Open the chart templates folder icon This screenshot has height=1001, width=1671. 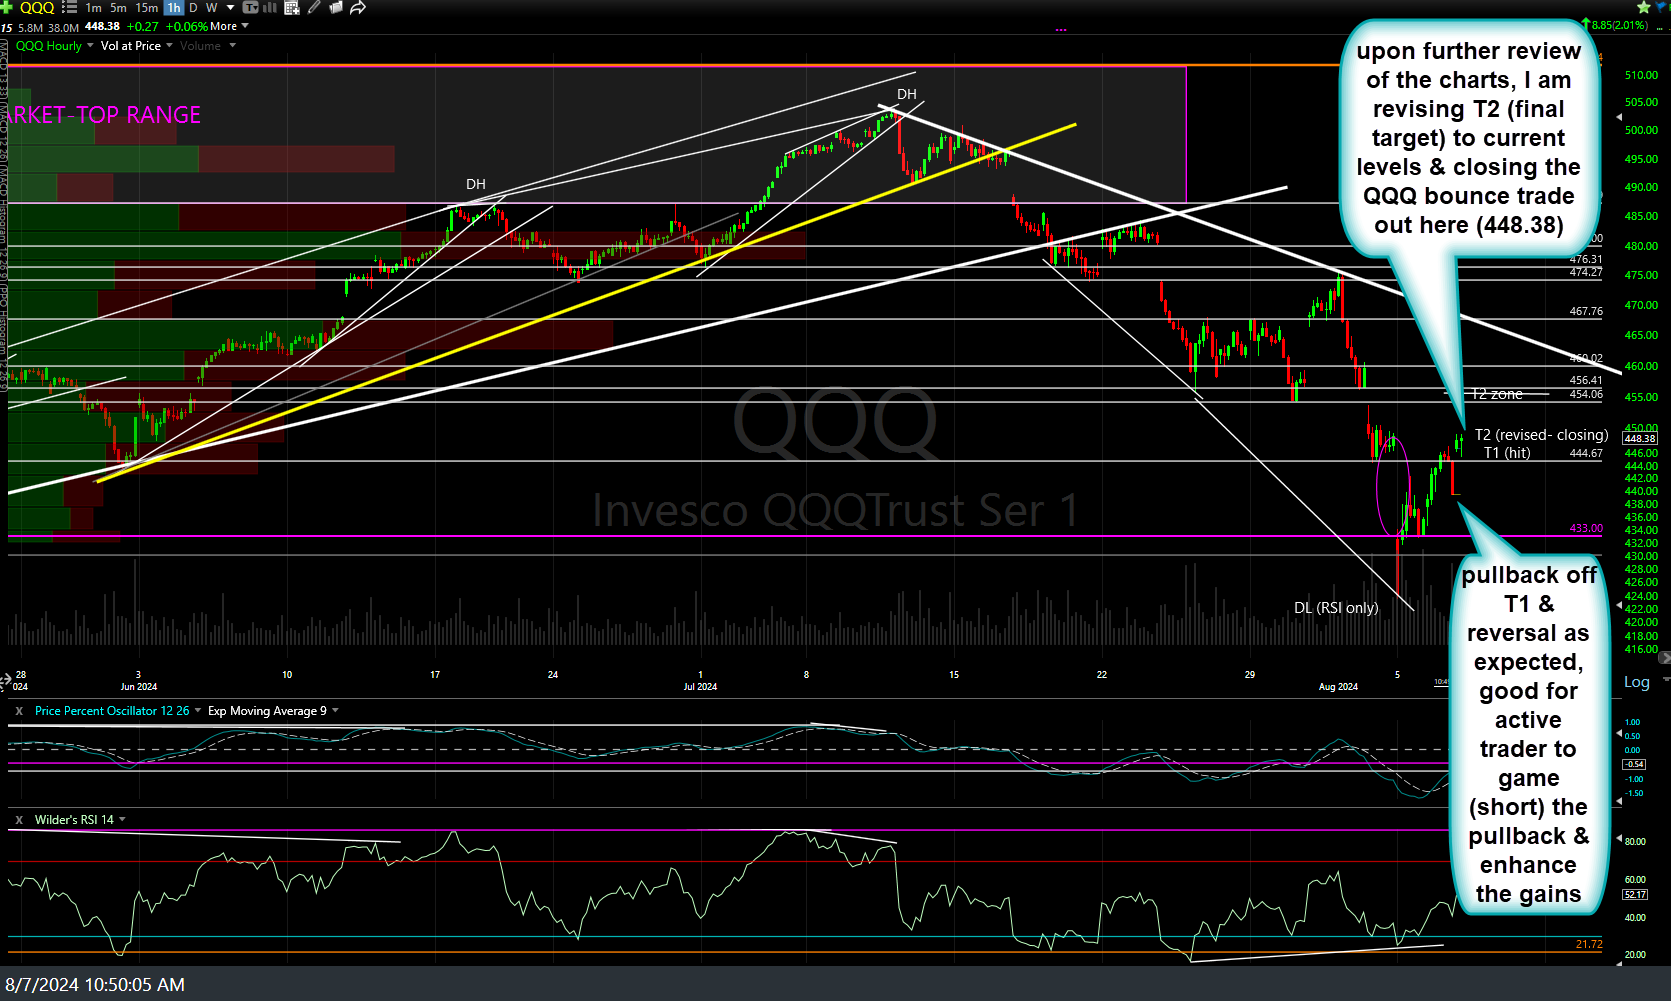click(336, 7)
